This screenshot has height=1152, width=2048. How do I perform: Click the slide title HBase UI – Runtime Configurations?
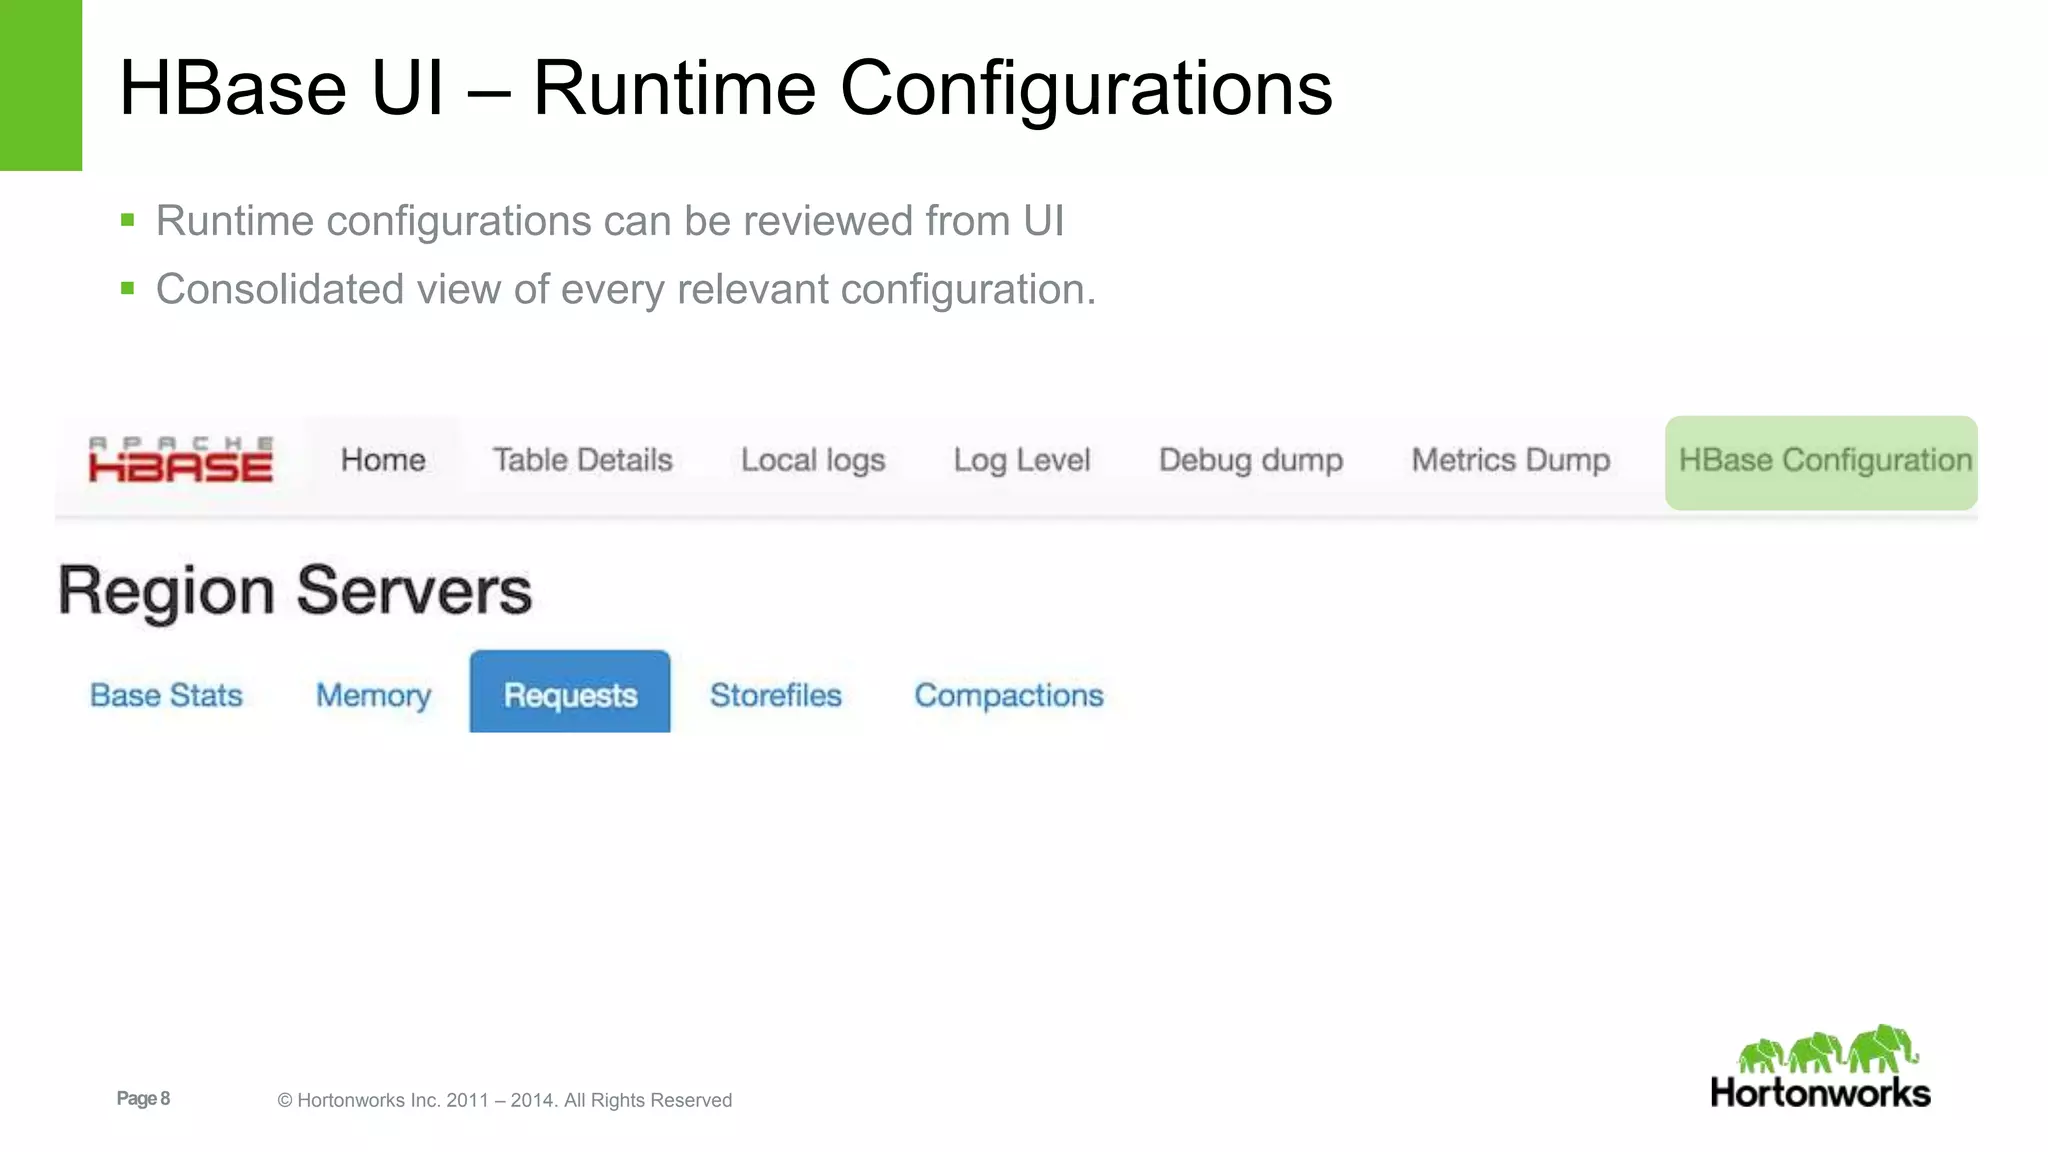[x=726, y=89]
